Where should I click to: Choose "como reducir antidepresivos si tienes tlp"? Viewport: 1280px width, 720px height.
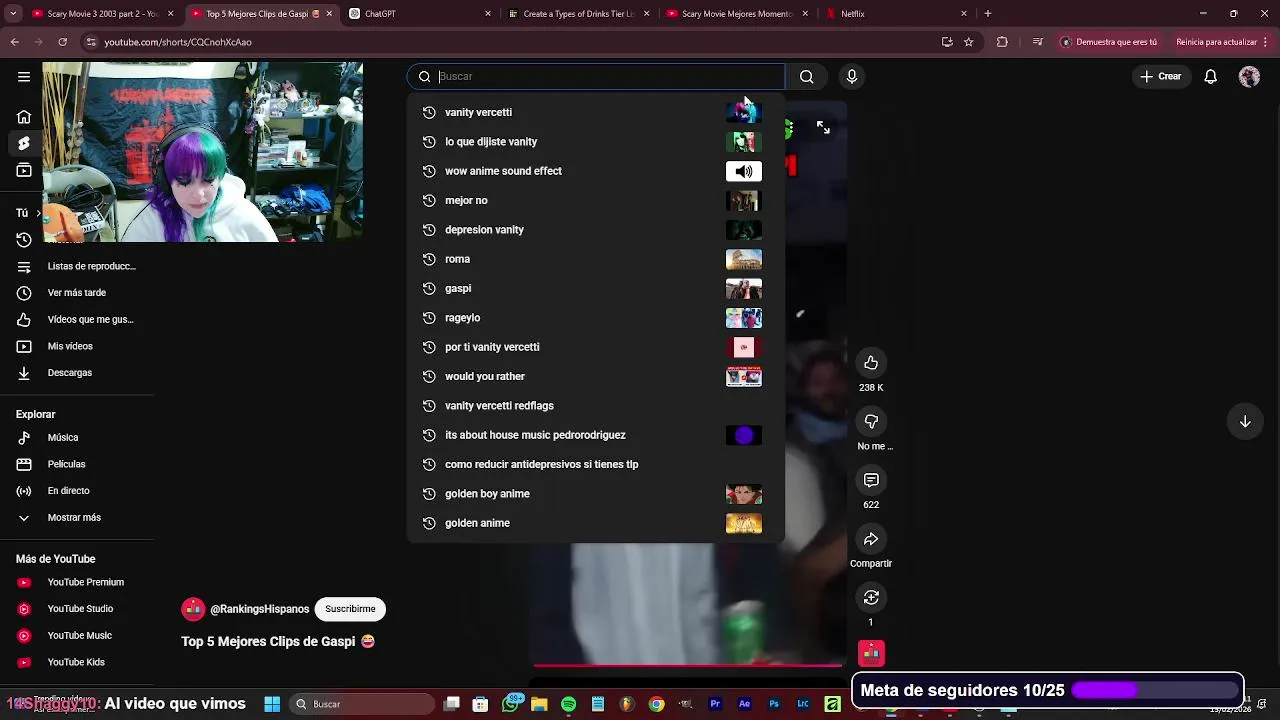pyautogui.click(x=596, y=464)
